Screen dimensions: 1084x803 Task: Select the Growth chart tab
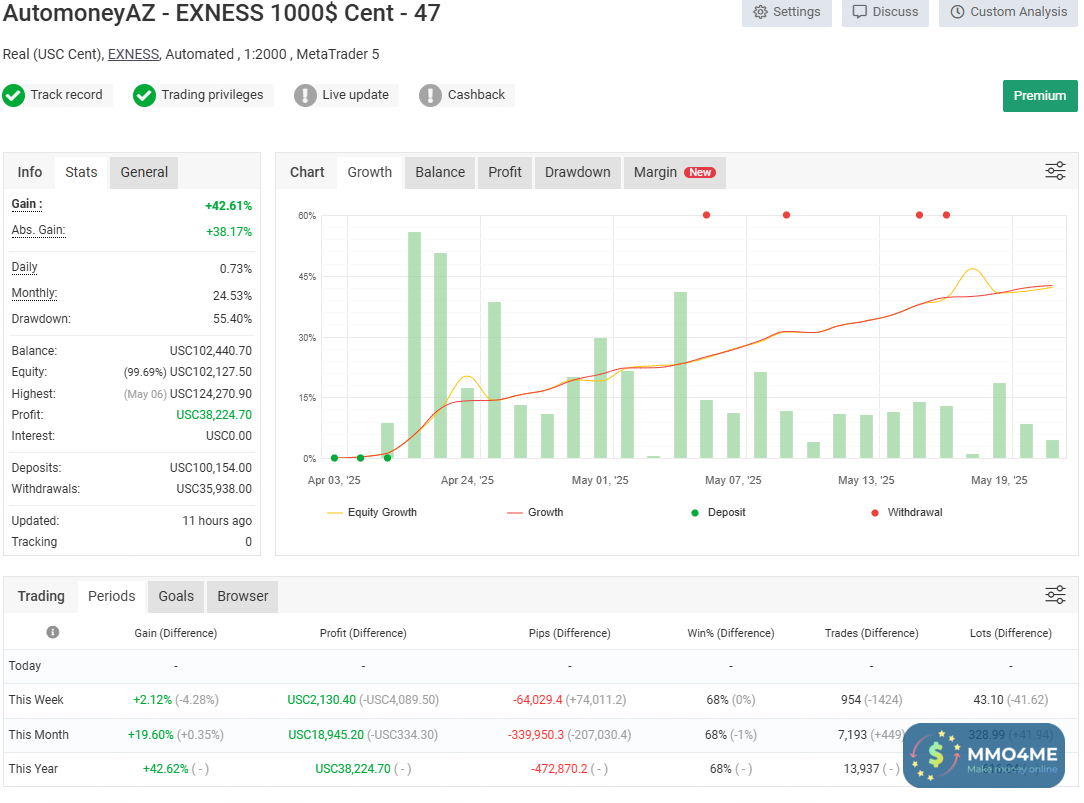pos(369,172)
